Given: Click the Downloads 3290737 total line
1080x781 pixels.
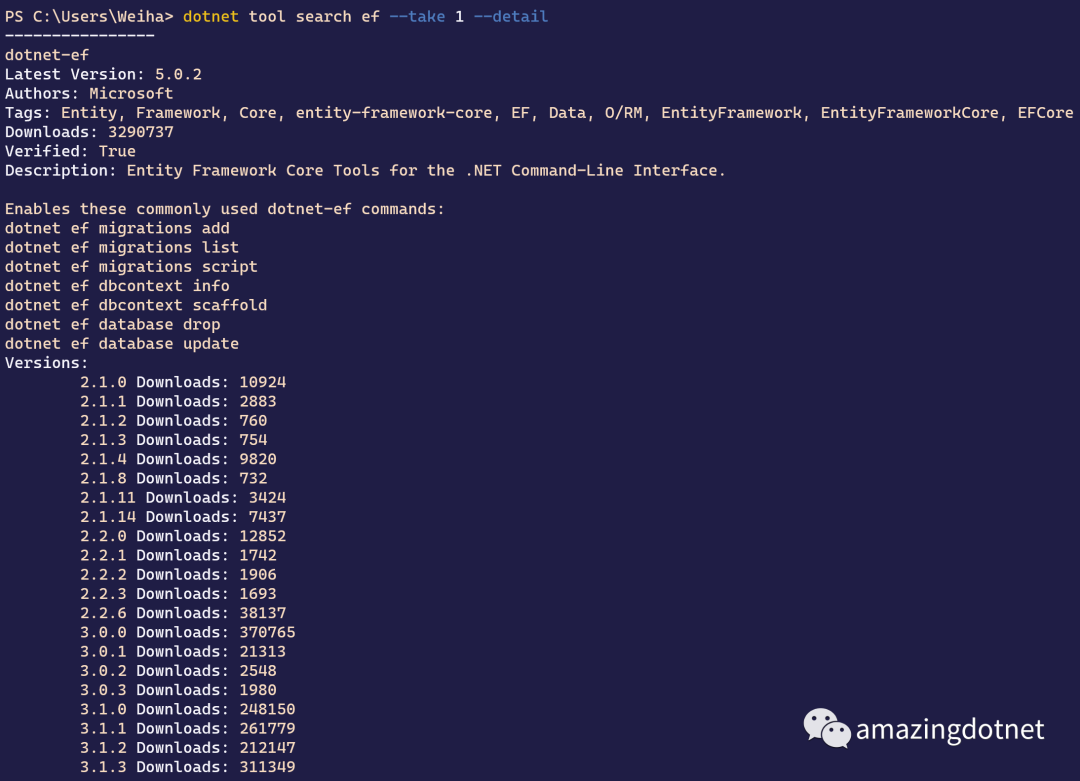Looking at the screenshot, I should [x=89, y=132].
